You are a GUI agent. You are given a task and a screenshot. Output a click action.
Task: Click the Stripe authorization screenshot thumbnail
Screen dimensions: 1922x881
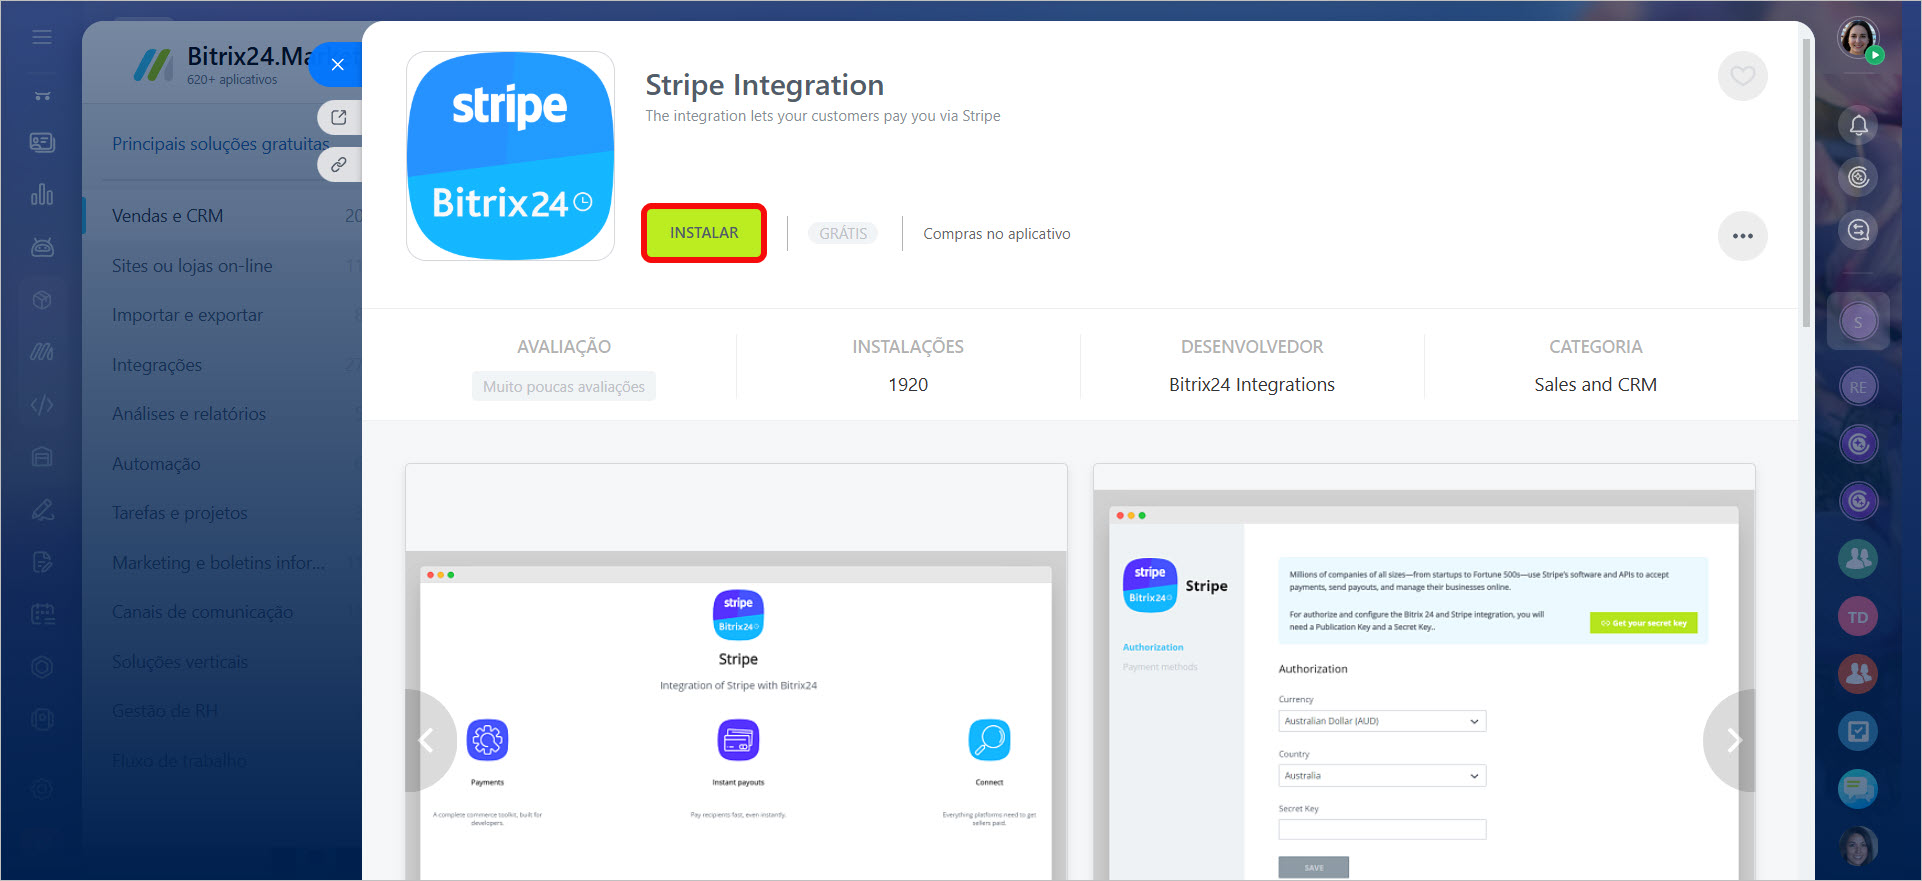tap(1423, 680)
